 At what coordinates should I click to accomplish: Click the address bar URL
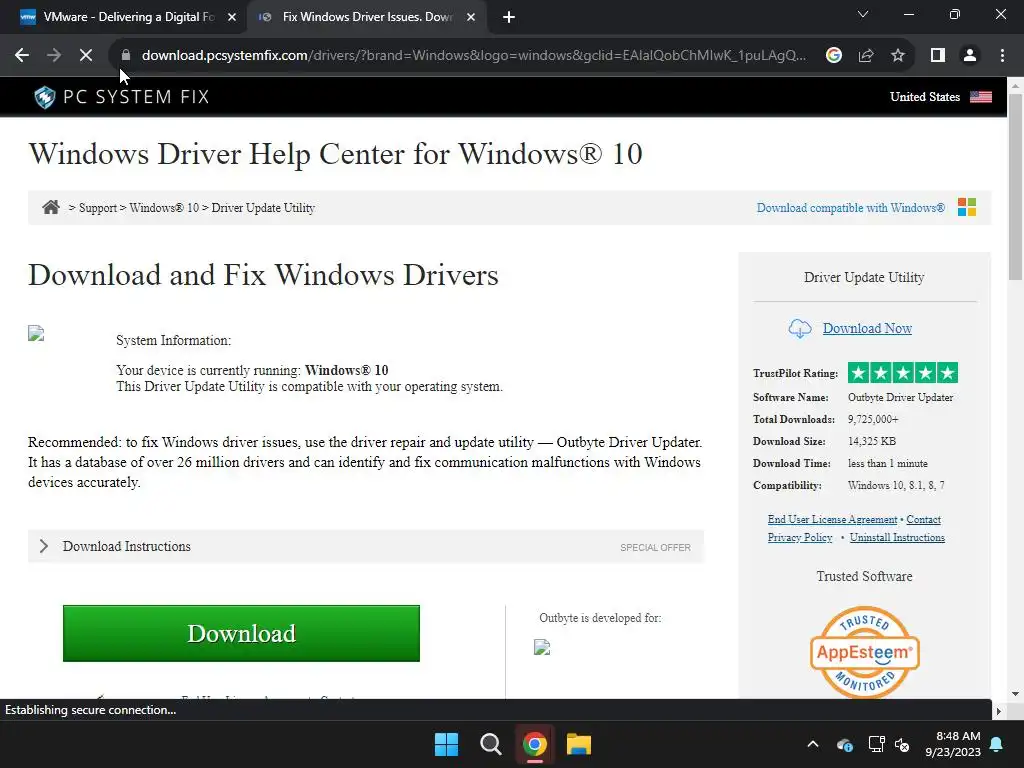473,56
